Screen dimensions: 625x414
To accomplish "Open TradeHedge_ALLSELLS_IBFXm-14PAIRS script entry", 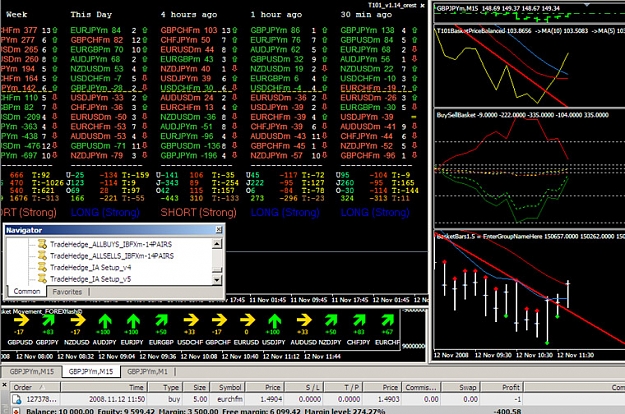I will click(112, 256).
